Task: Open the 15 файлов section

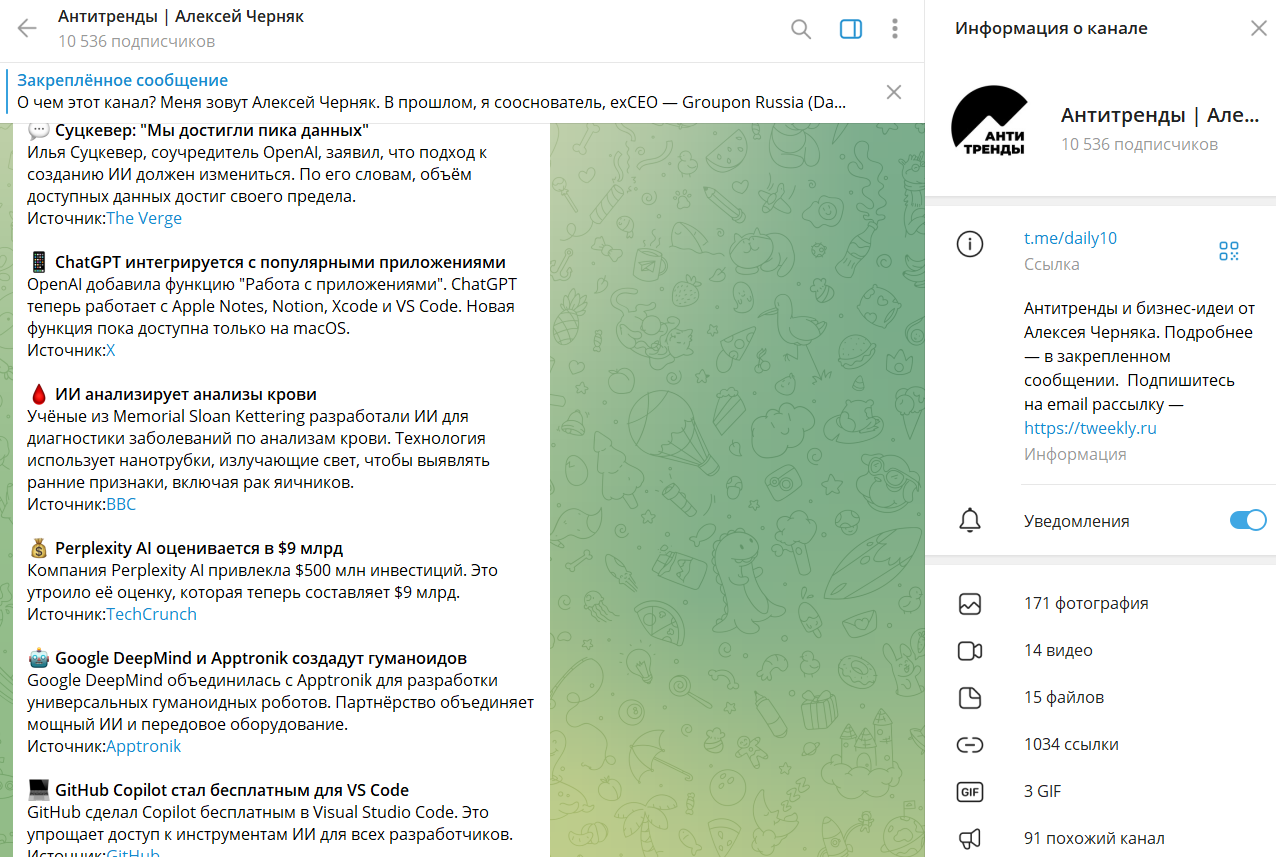Action: click(1100, 698)
